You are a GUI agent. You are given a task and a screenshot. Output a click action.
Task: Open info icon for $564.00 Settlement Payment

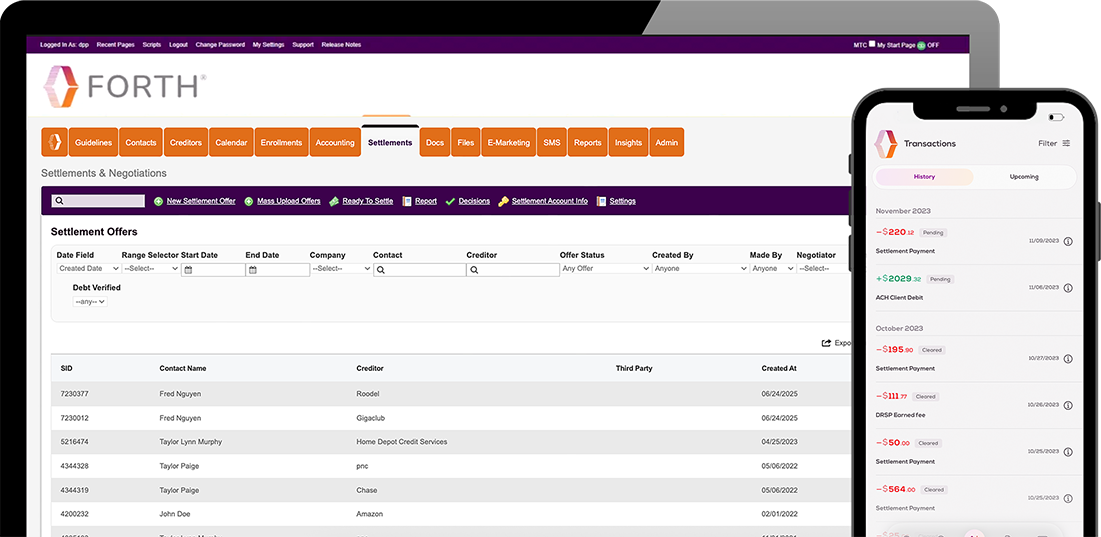1068,498
